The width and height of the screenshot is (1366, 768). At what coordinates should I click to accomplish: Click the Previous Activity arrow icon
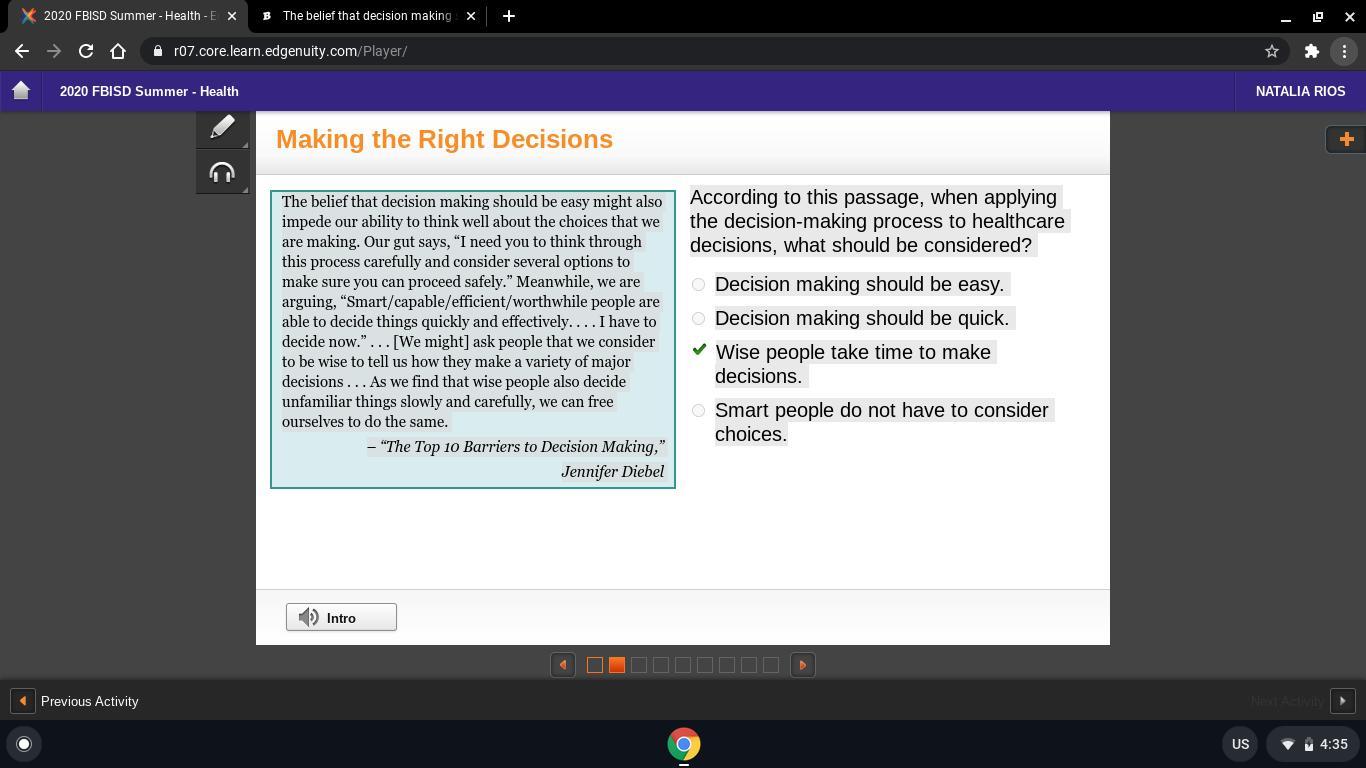[x=22, y=701]
